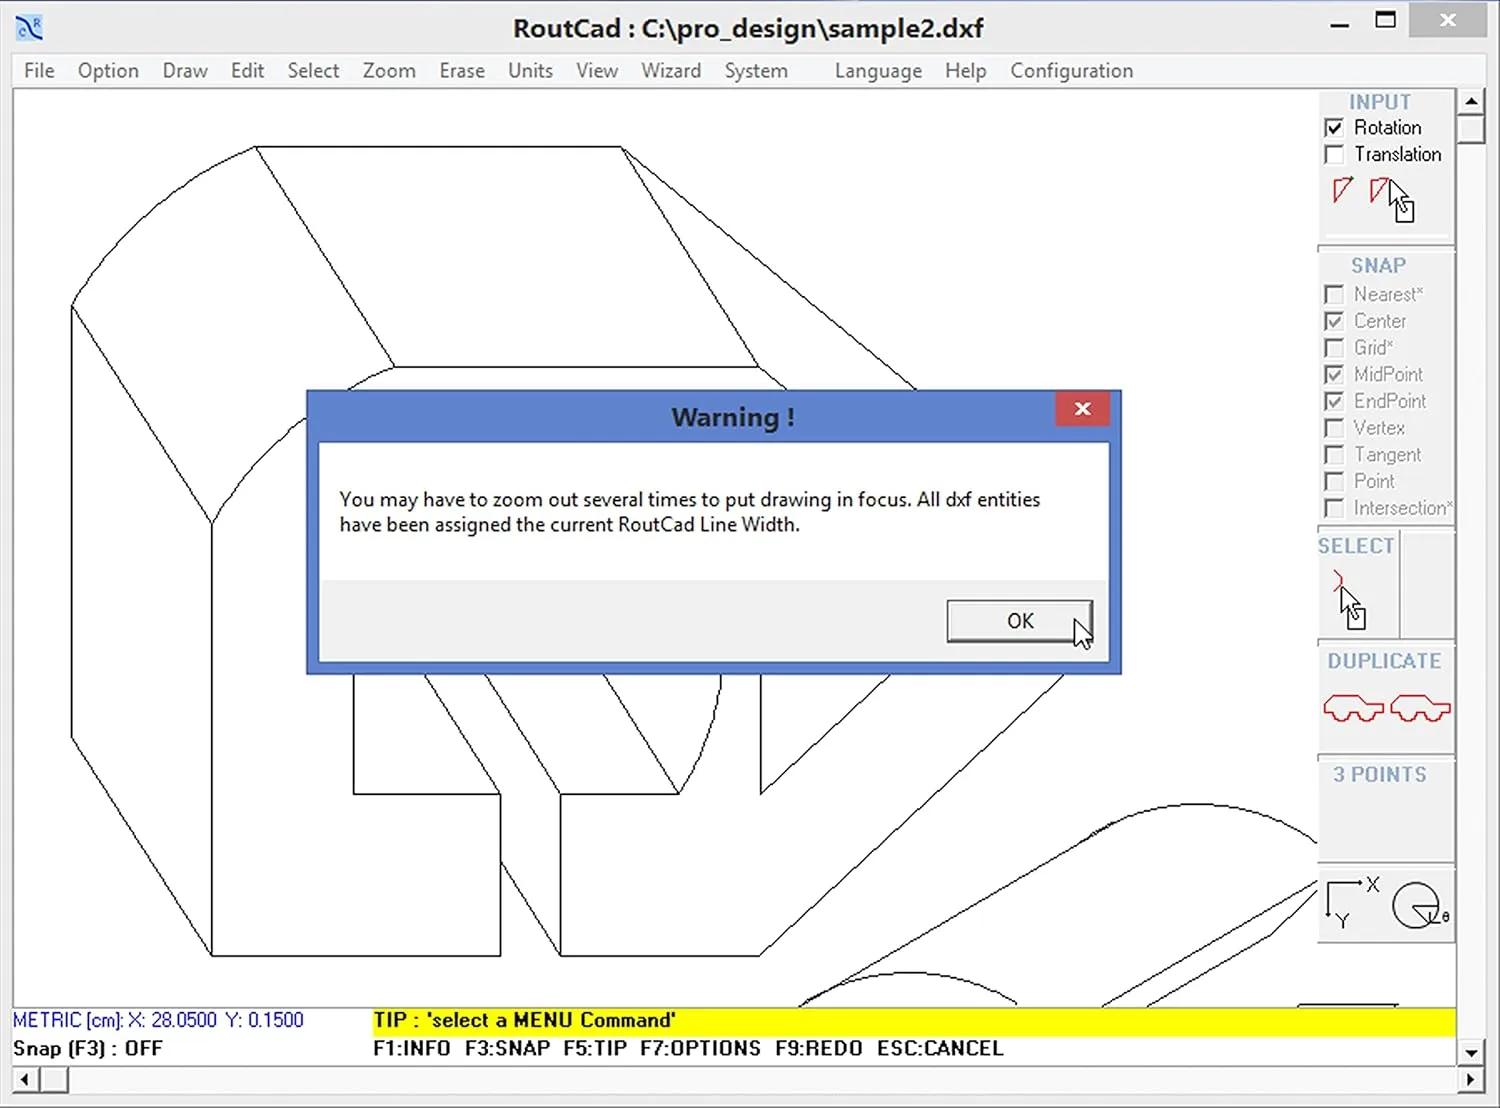The width and height of the screenshot is (1500, 1108).
Task: Toggle the Tangent snap option
Action: 1334,454
